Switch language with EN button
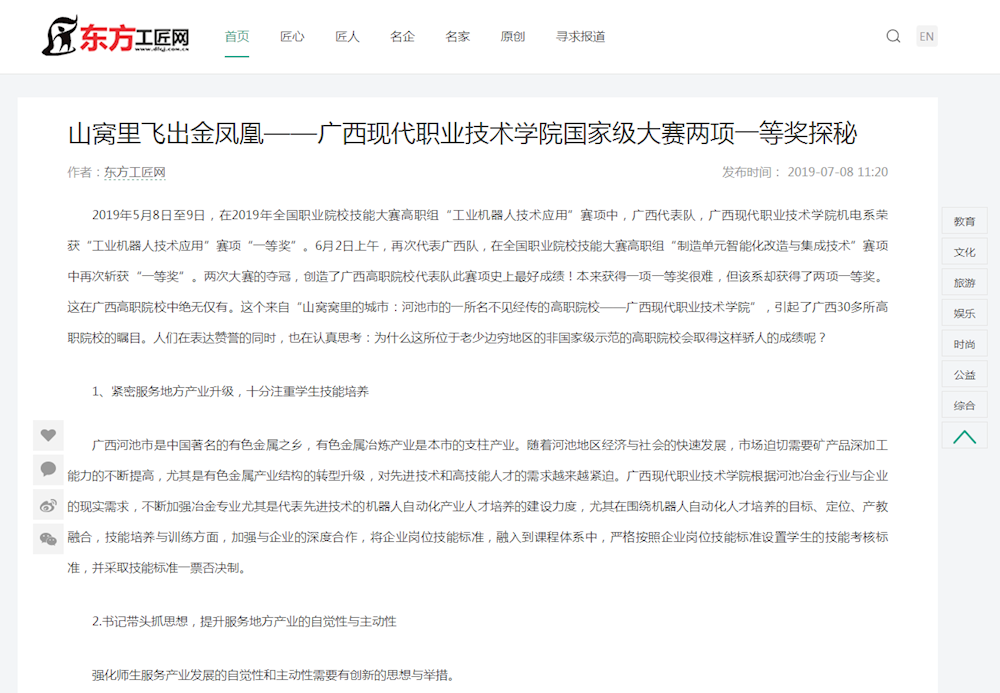 click(927, 36)
